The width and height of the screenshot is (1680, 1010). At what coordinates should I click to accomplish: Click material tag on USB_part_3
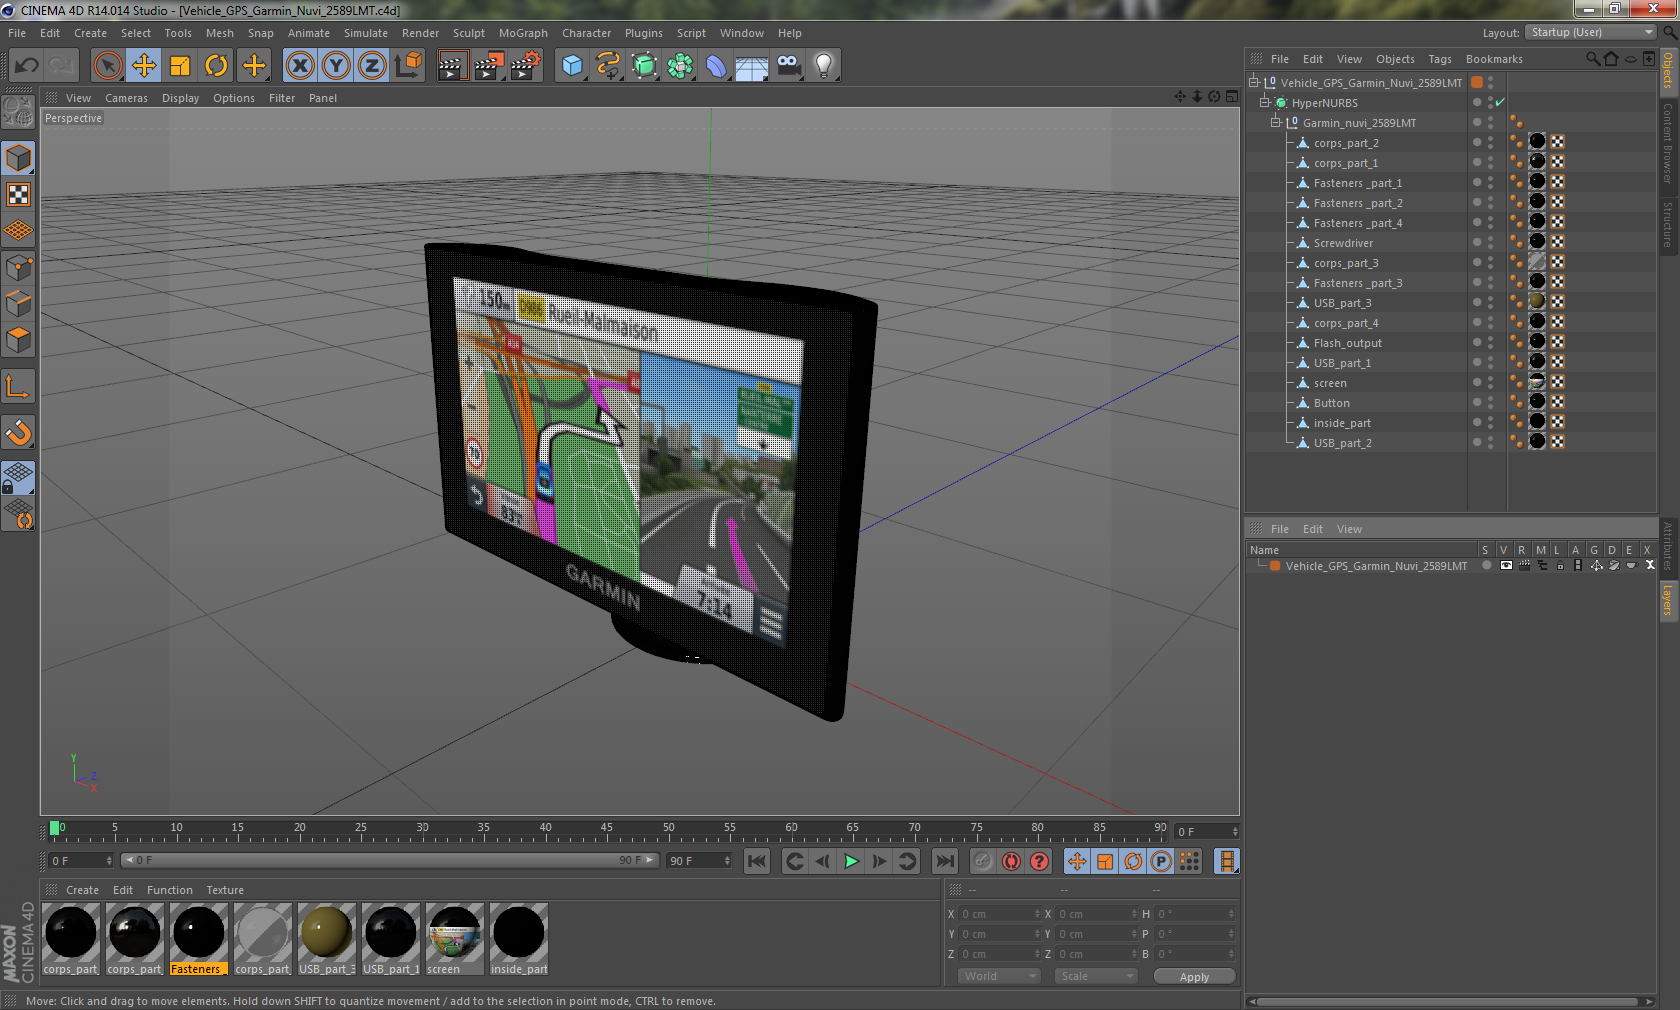[1537, 301]
